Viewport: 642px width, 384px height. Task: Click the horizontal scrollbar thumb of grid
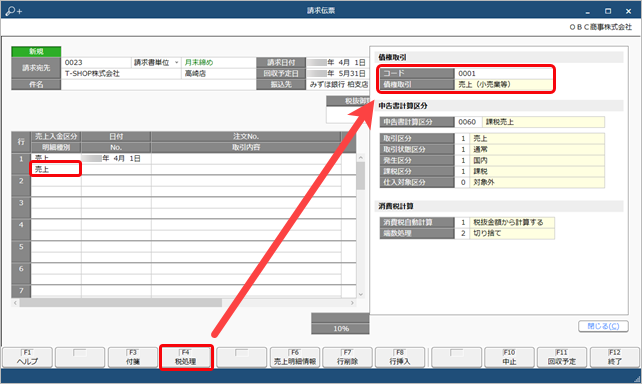(120, 303)
